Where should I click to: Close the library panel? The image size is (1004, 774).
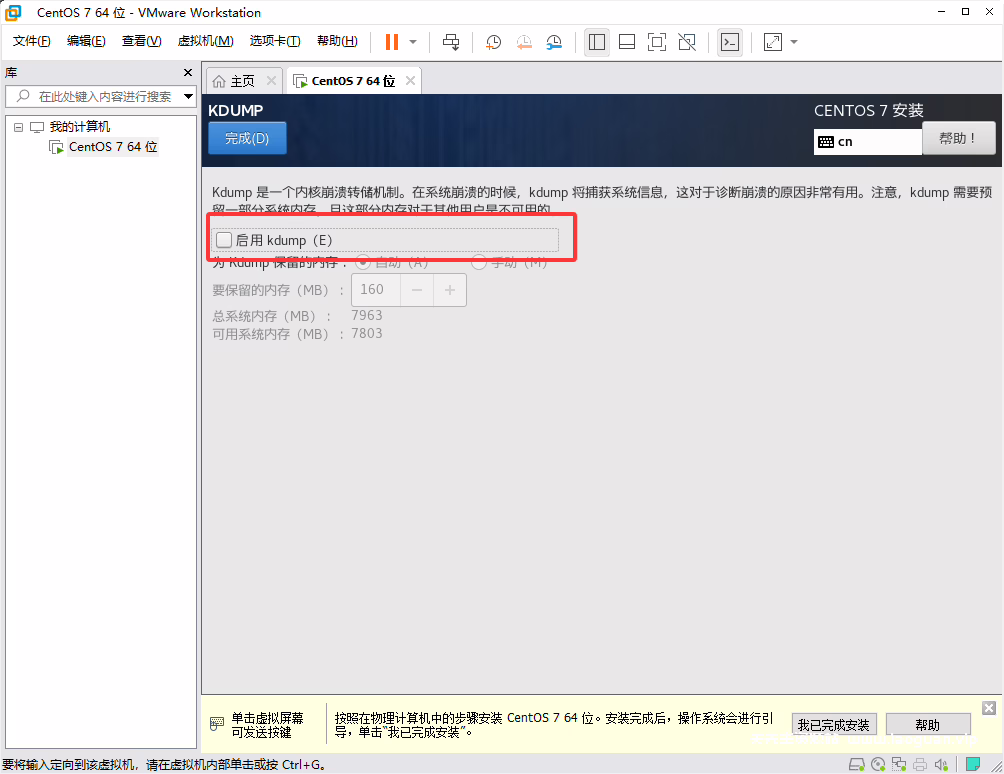click(188, 72)
